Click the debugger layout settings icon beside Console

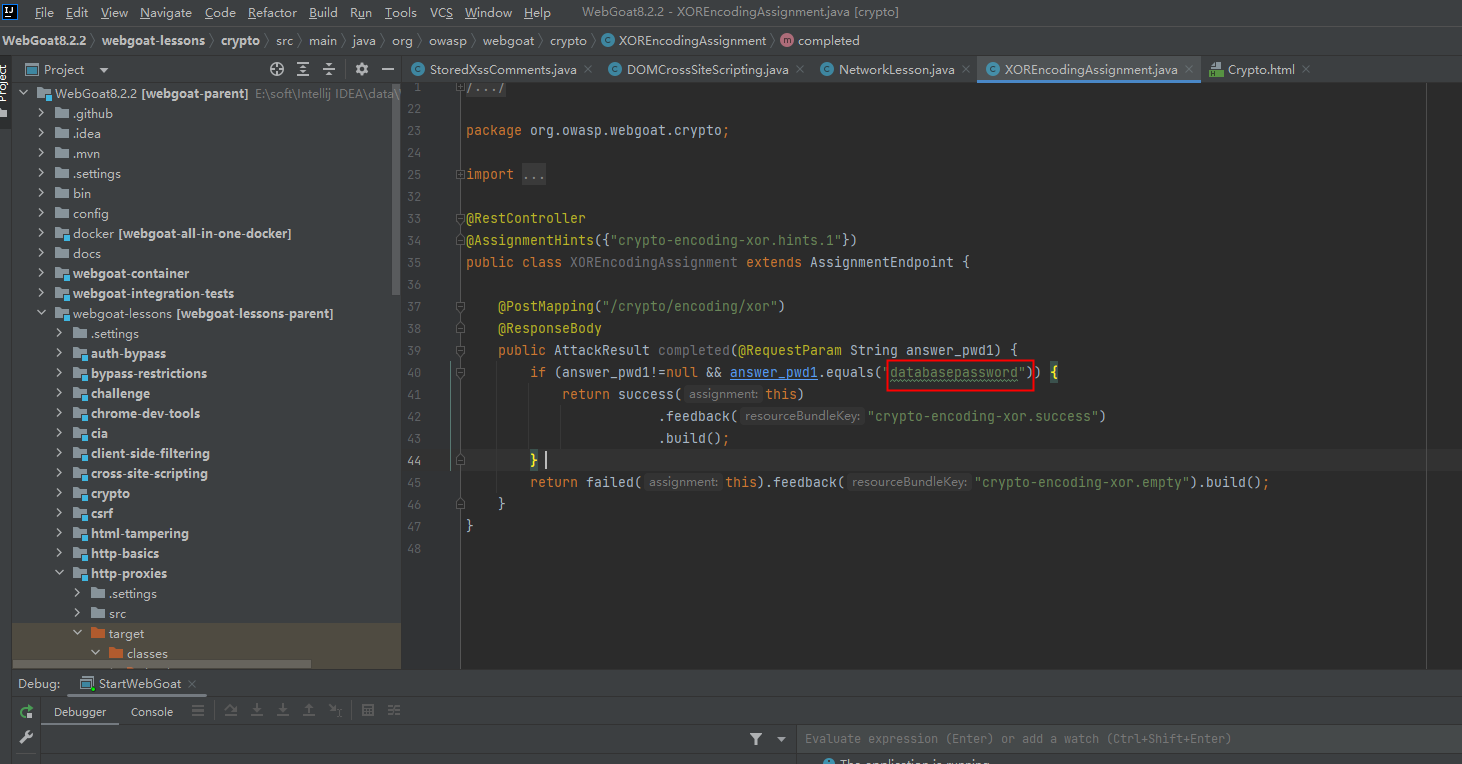[x=198, y=710]
